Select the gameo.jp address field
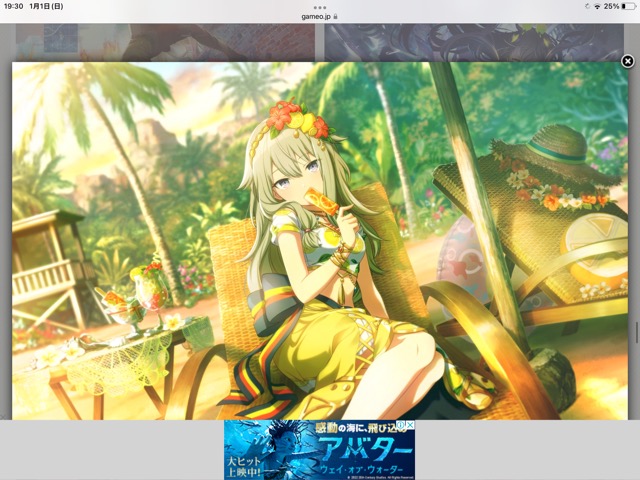This screenshot has height=480, width=640. click(317, 16)
